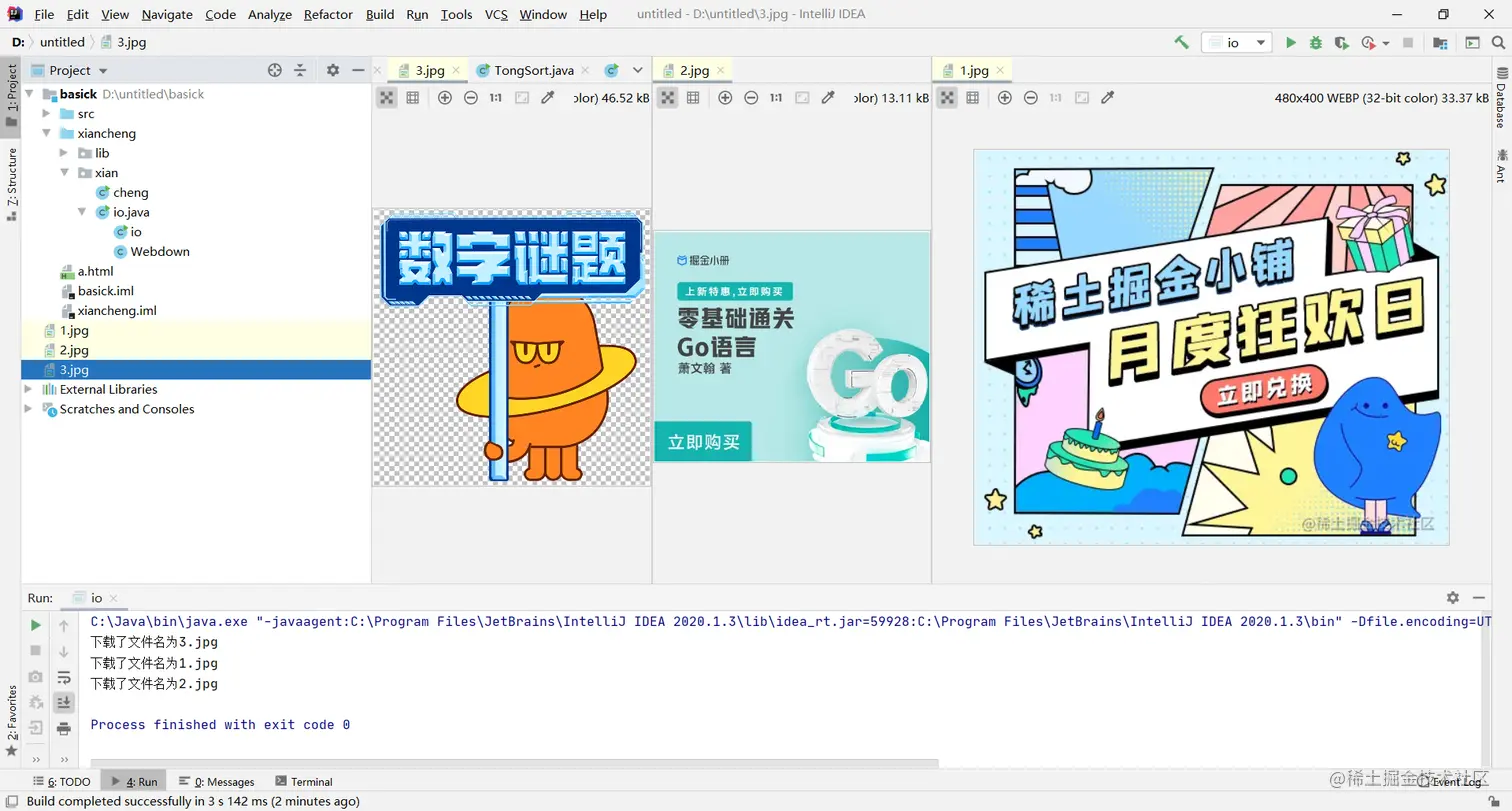
Task: Open the Navigate menu
Action: pos(166,14)
